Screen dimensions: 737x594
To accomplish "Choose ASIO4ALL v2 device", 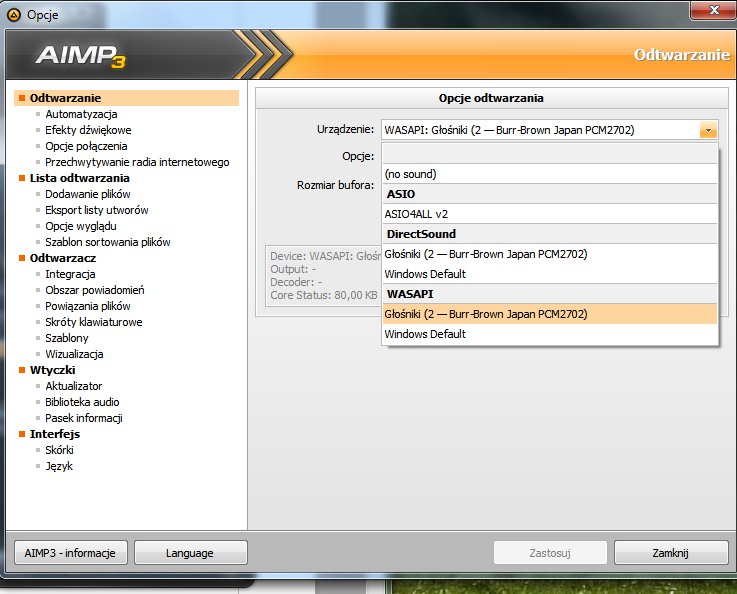I will click(x=550, y=214).
